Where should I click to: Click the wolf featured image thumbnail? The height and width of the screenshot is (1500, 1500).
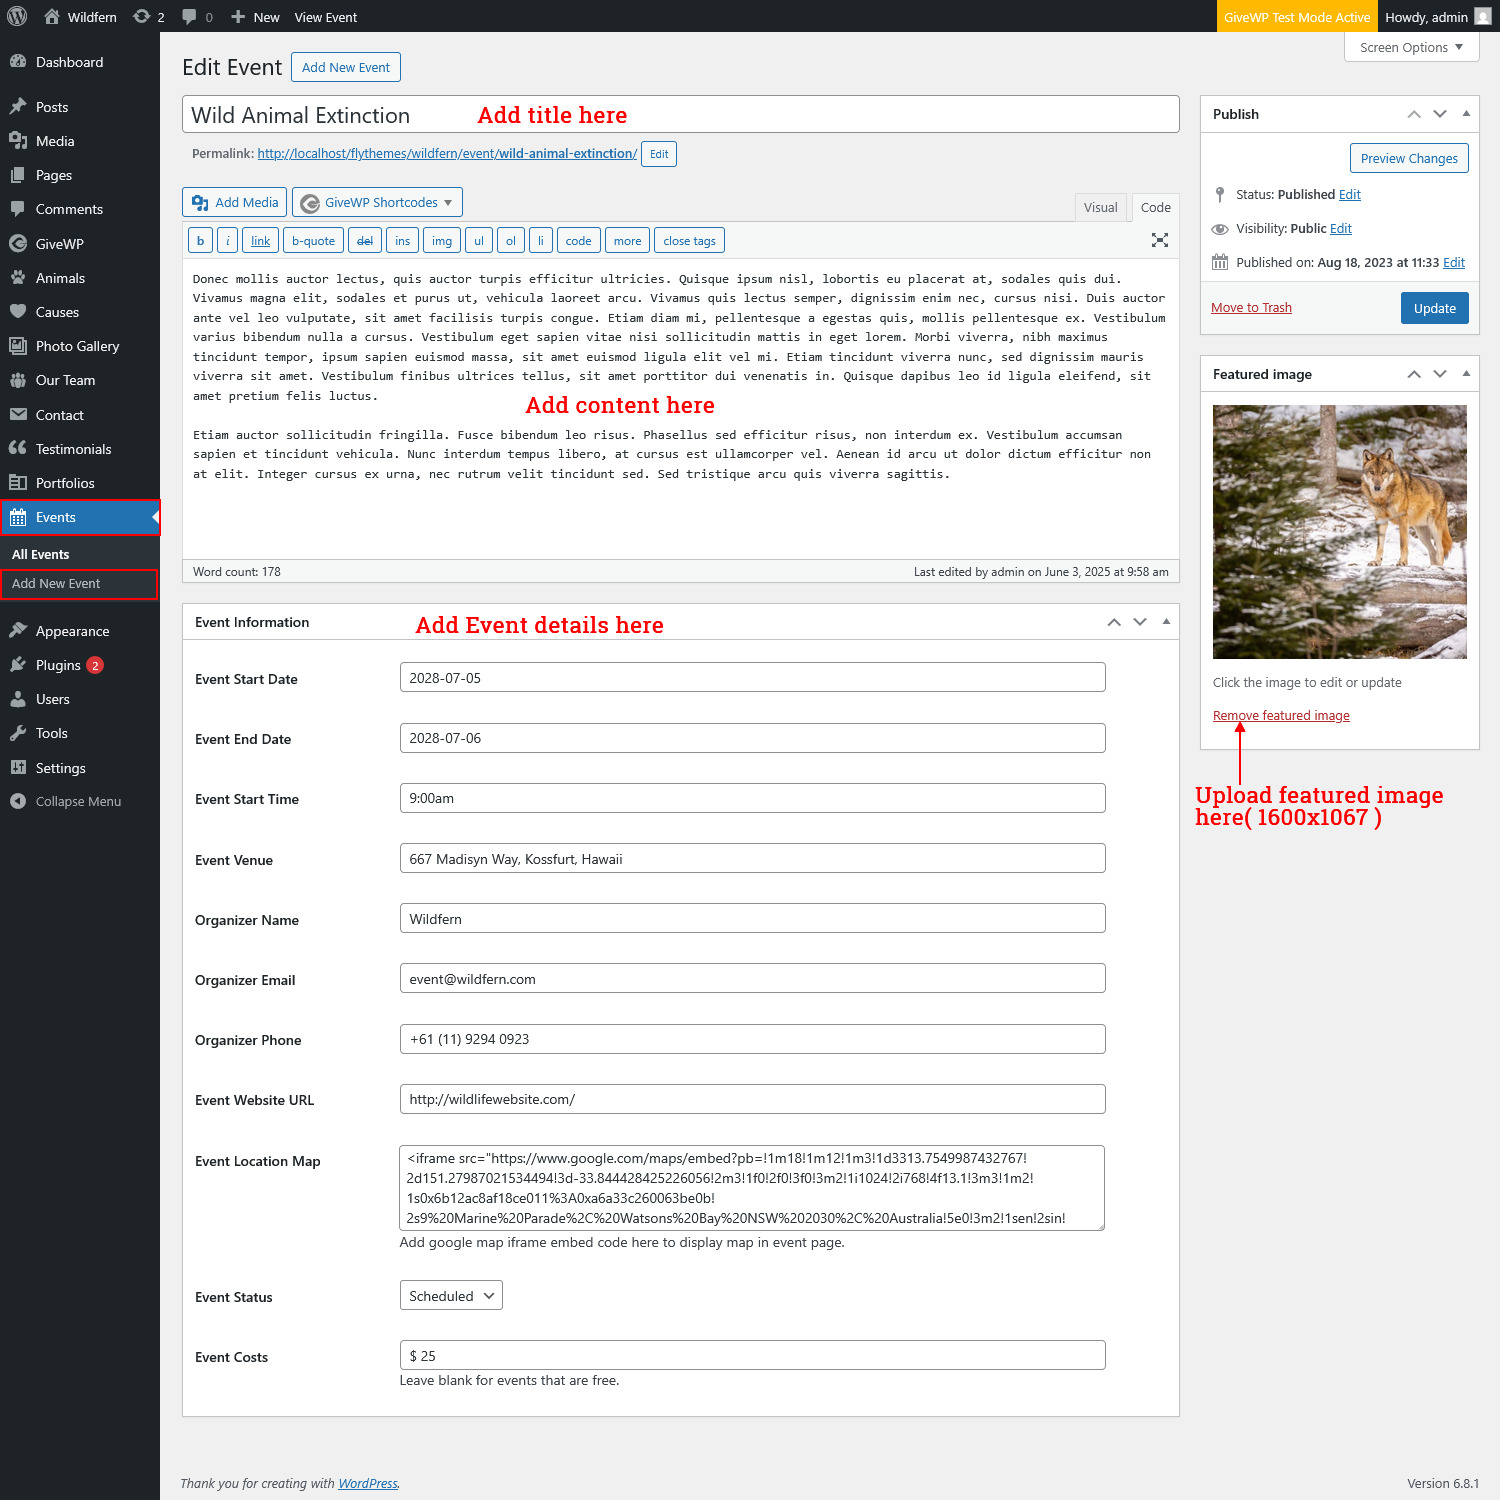[x=1339, y=531]
